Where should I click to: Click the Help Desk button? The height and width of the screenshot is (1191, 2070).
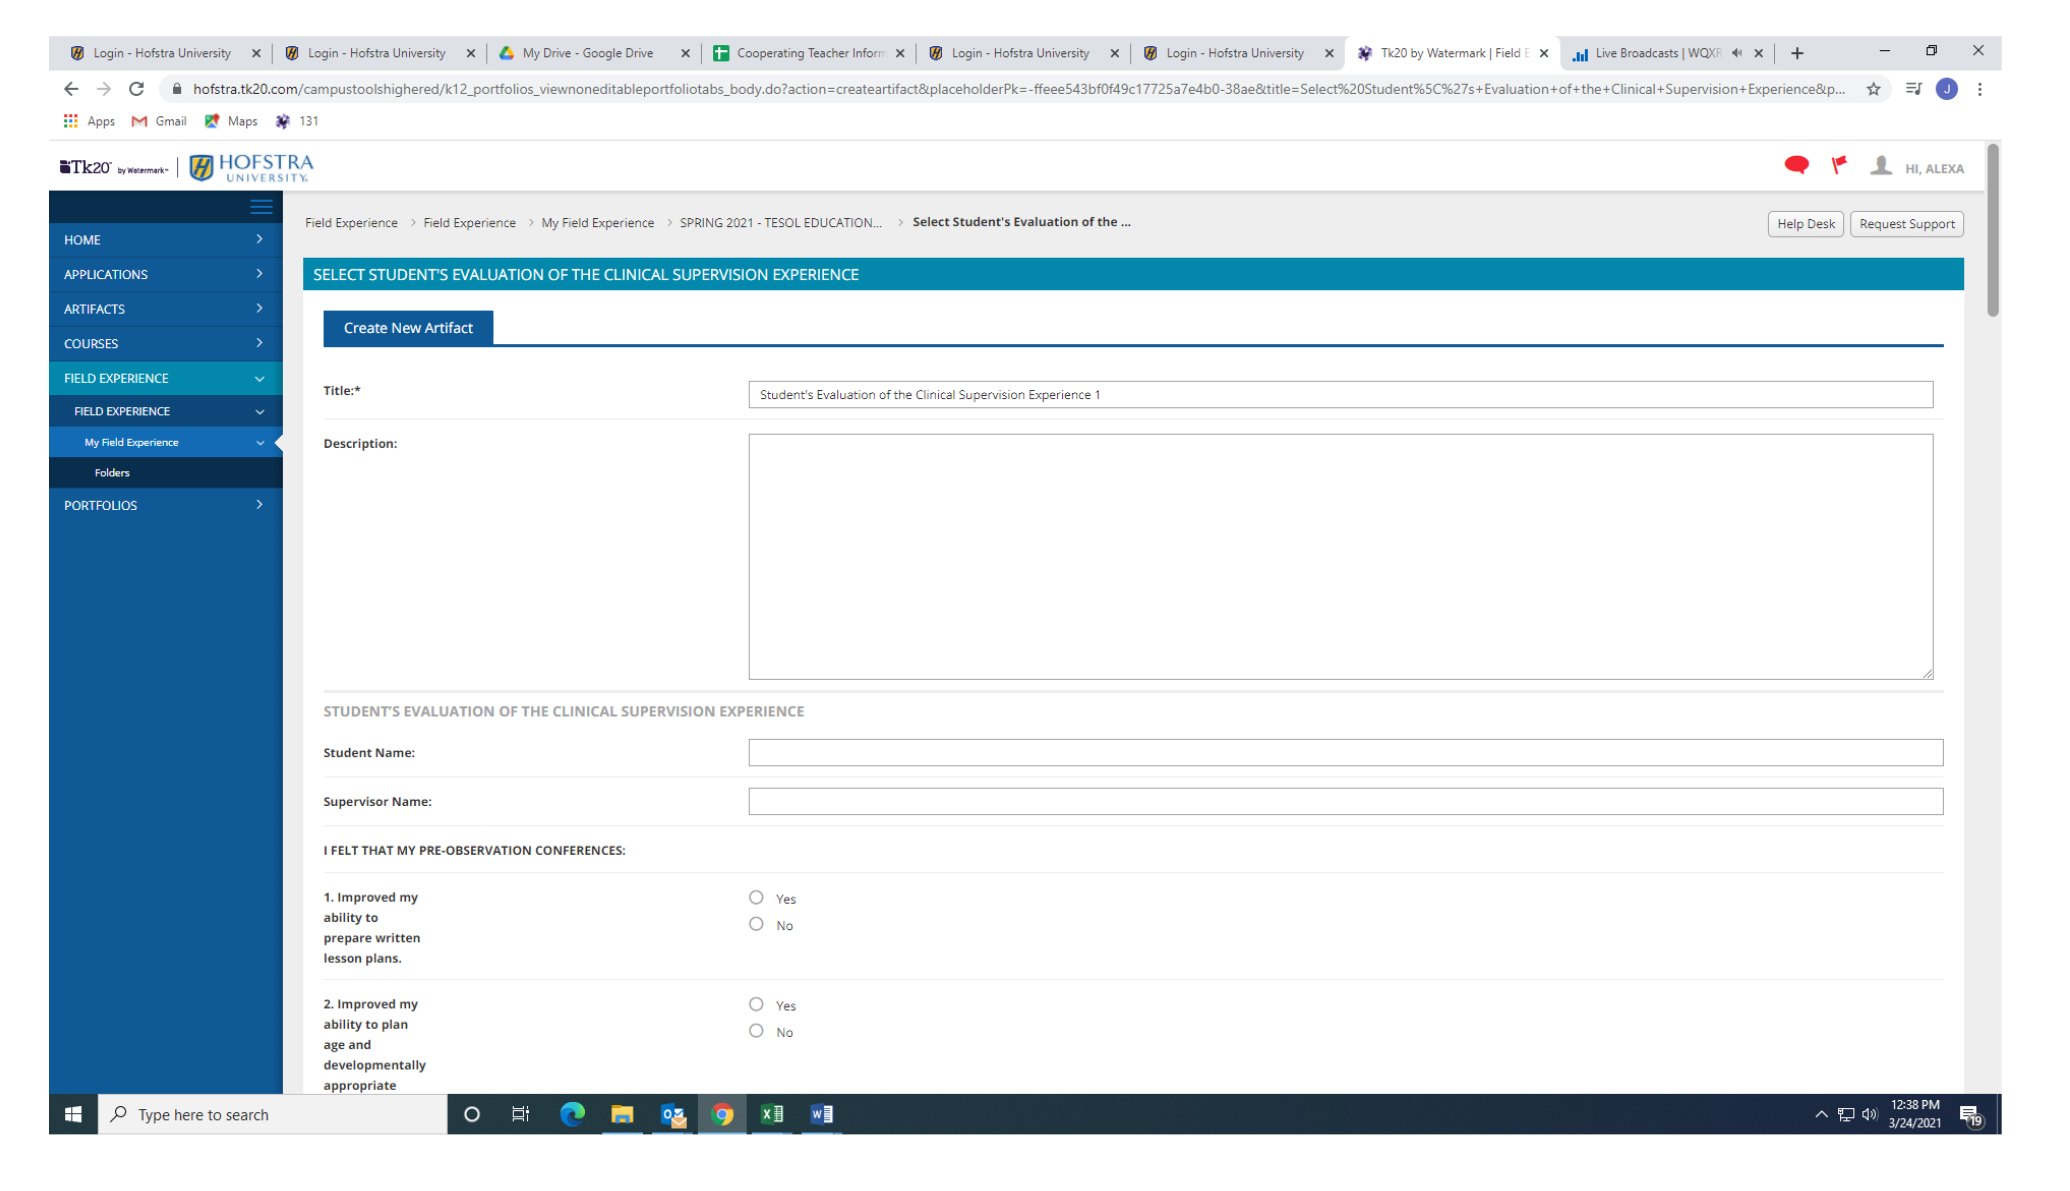coord(1805,224)
